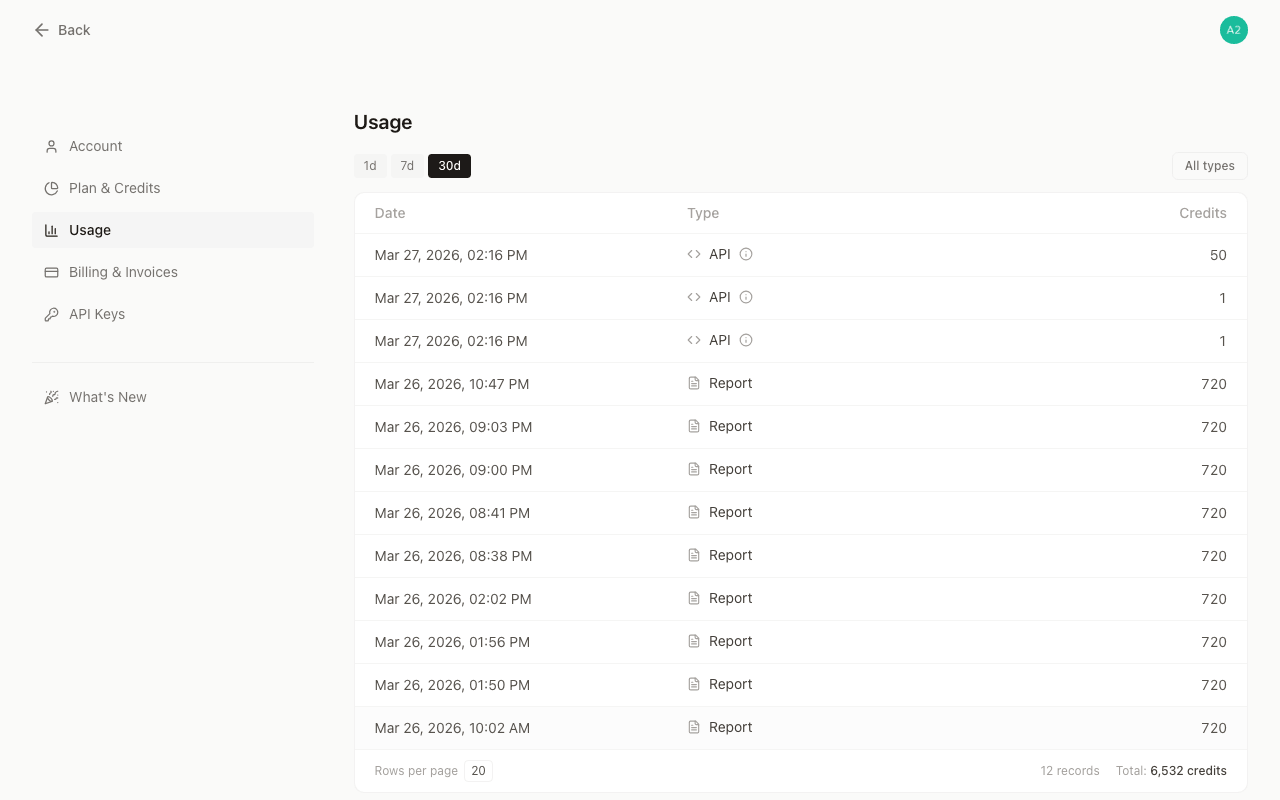Select the 10:02 AM Report row
The image size is (1280, 800).
click(800, 728)
